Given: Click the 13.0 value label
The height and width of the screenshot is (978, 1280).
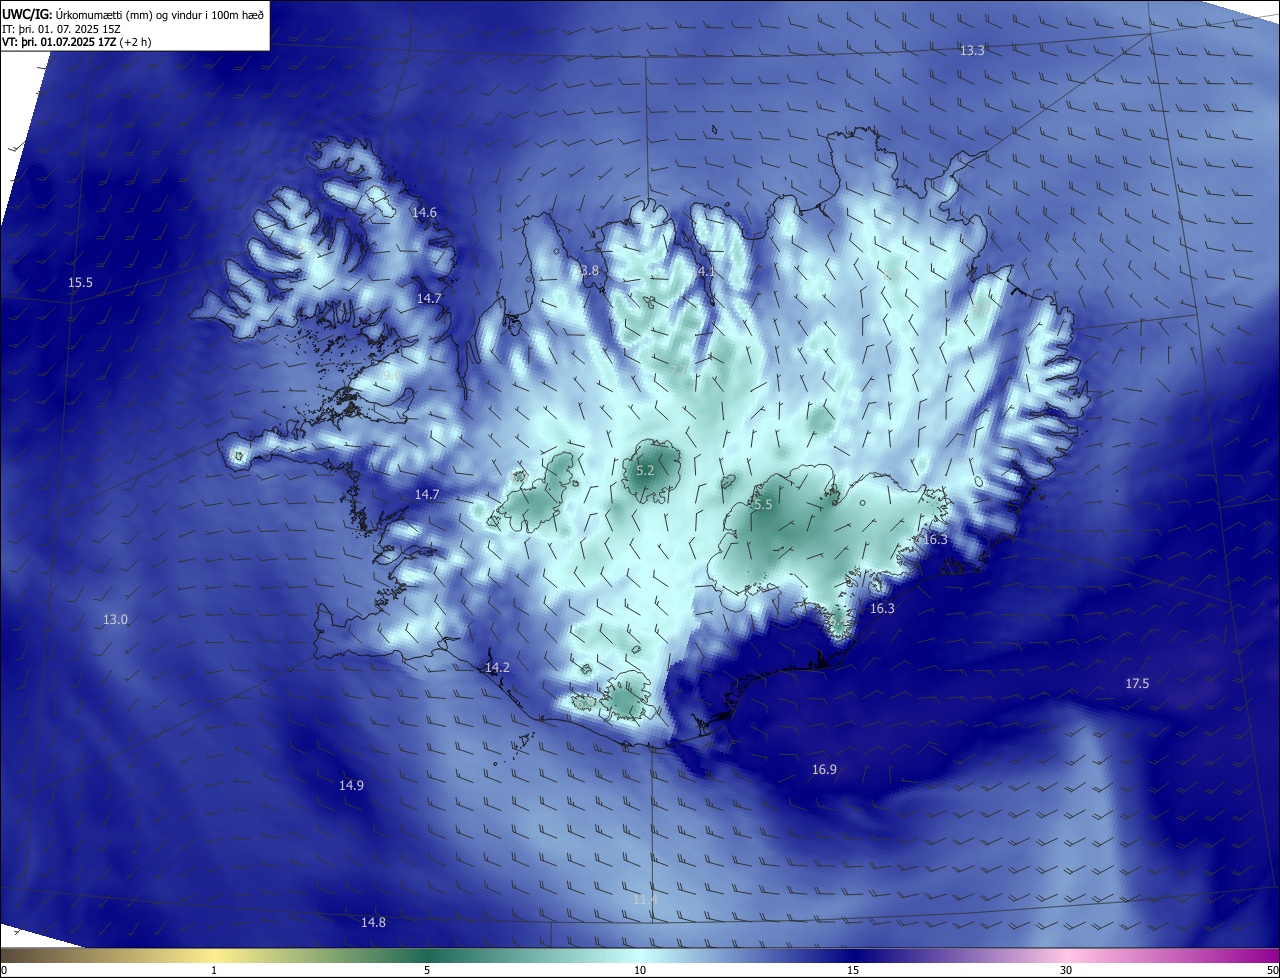Looking at the screenshot, I should click(x=115, y=620).
